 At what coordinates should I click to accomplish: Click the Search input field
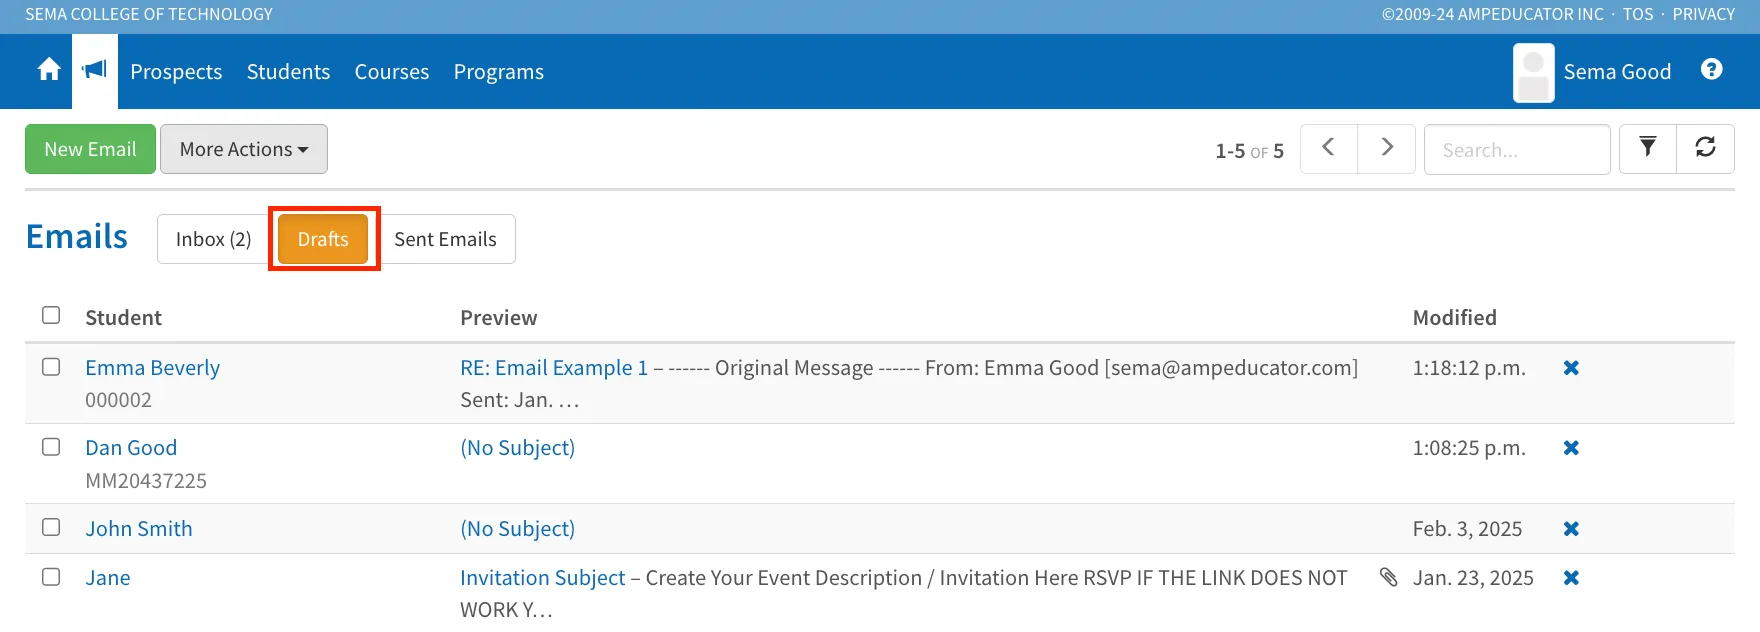tap(1517, 149)
